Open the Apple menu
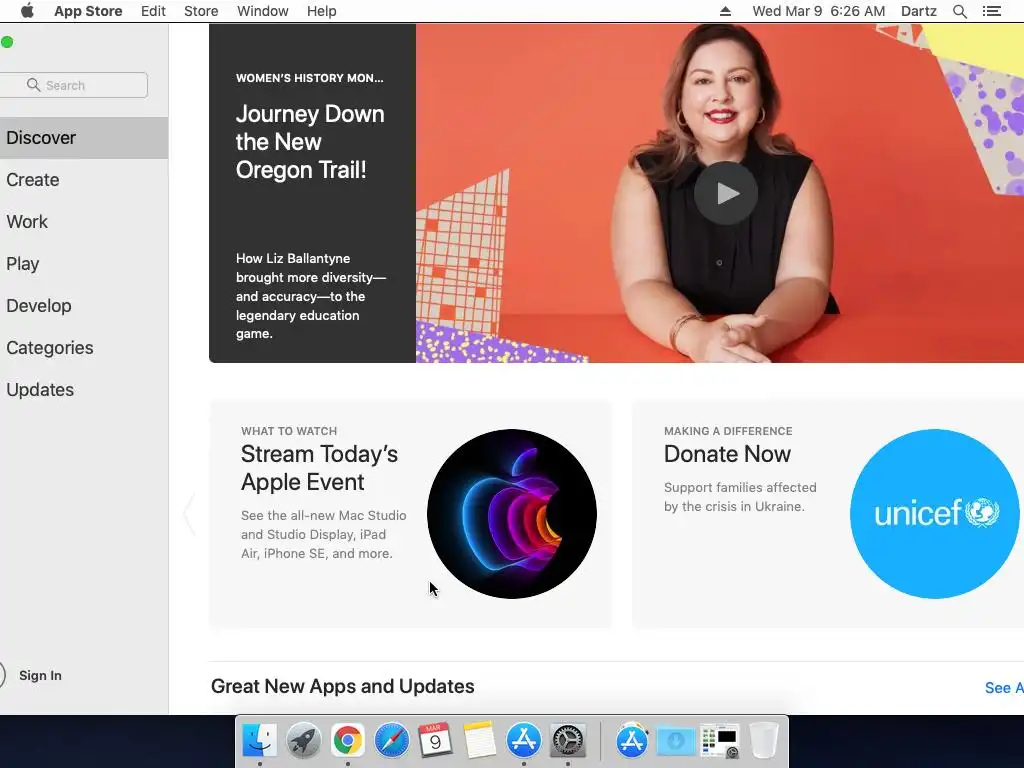 click(x=27, y=11)
